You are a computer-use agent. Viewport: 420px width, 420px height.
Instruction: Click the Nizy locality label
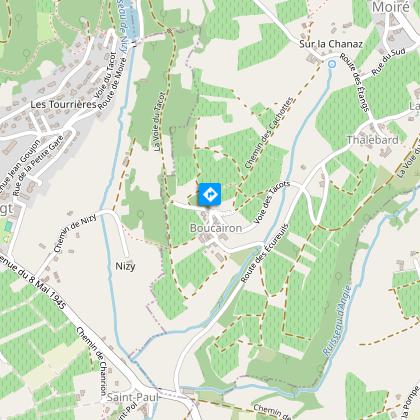[x=125, y=266]
